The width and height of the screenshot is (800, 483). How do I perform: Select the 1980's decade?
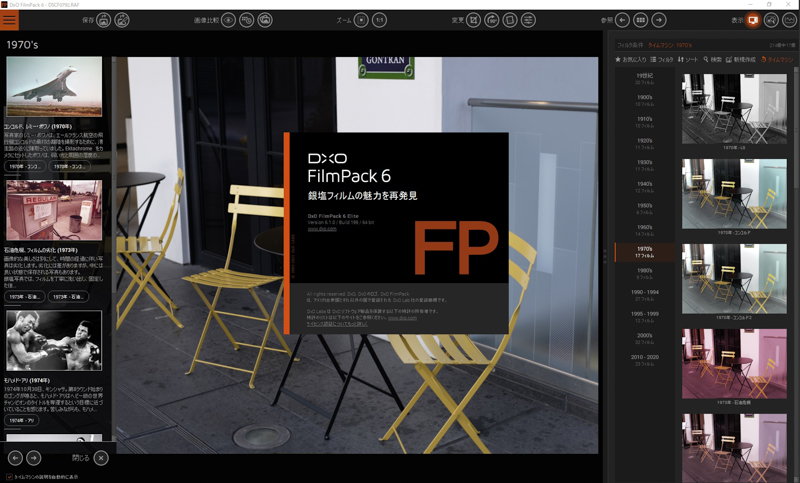[645, 274]
